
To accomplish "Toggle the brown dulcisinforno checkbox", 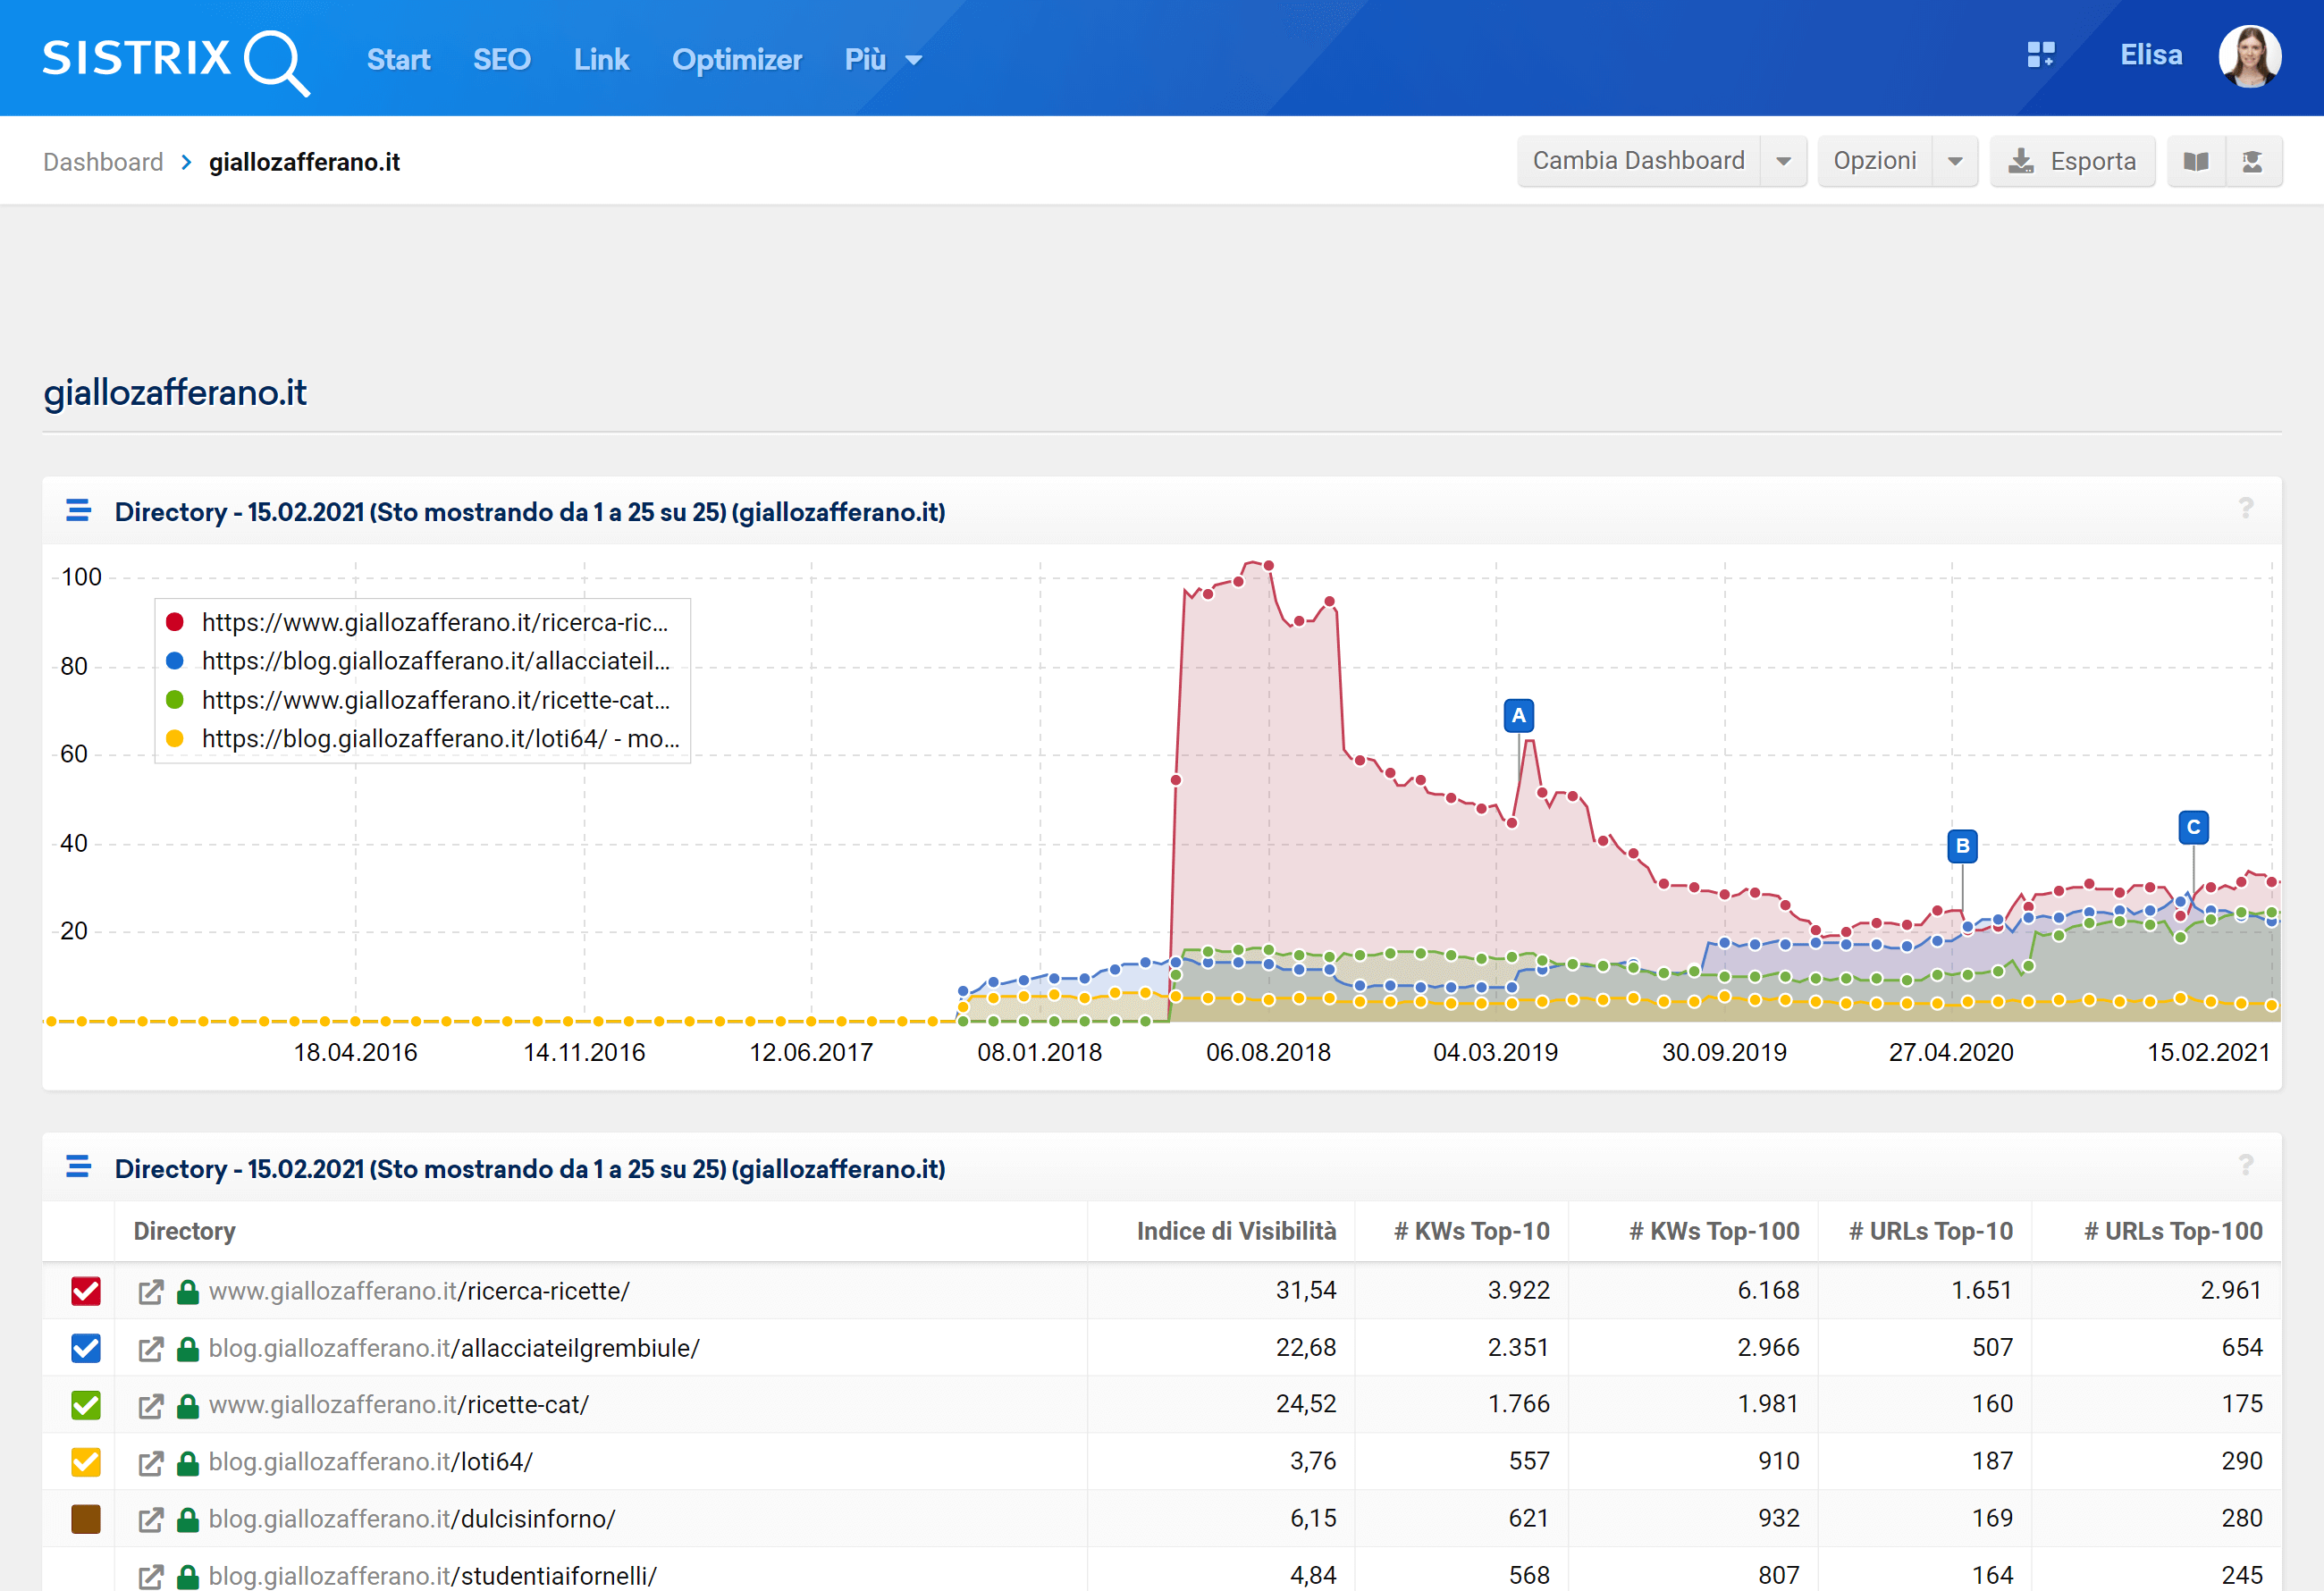I will pos(86,1519).
